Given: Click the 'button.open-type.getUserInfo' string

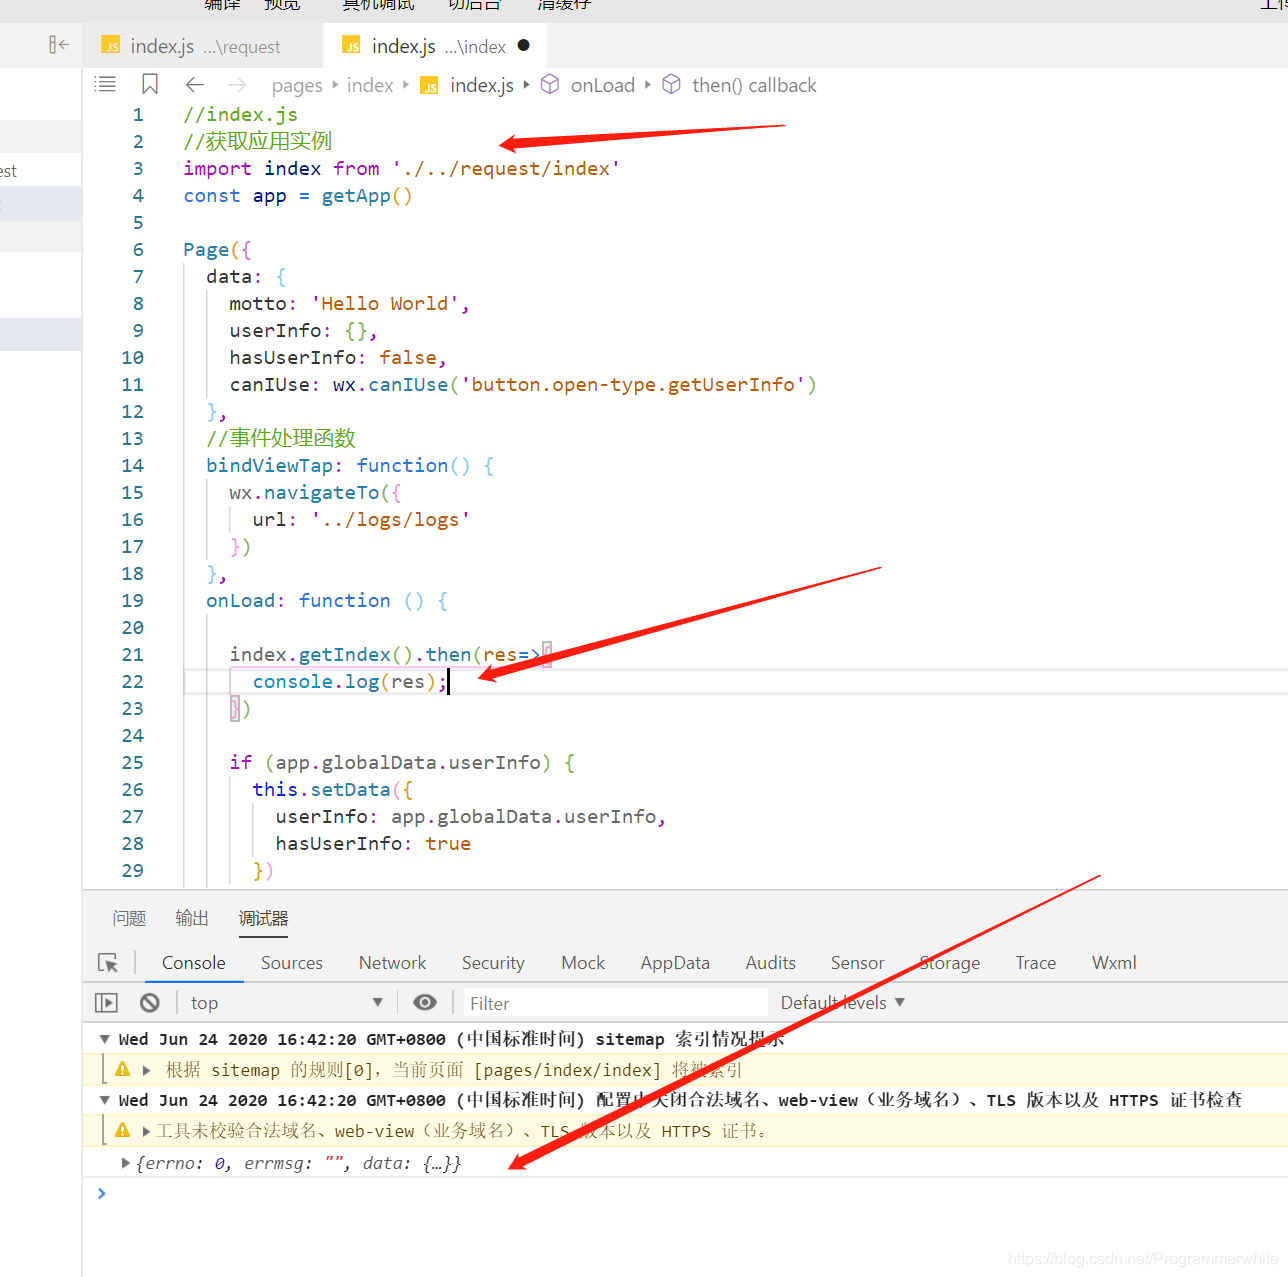Looking at the screenshot, I should tap(633, 385).
